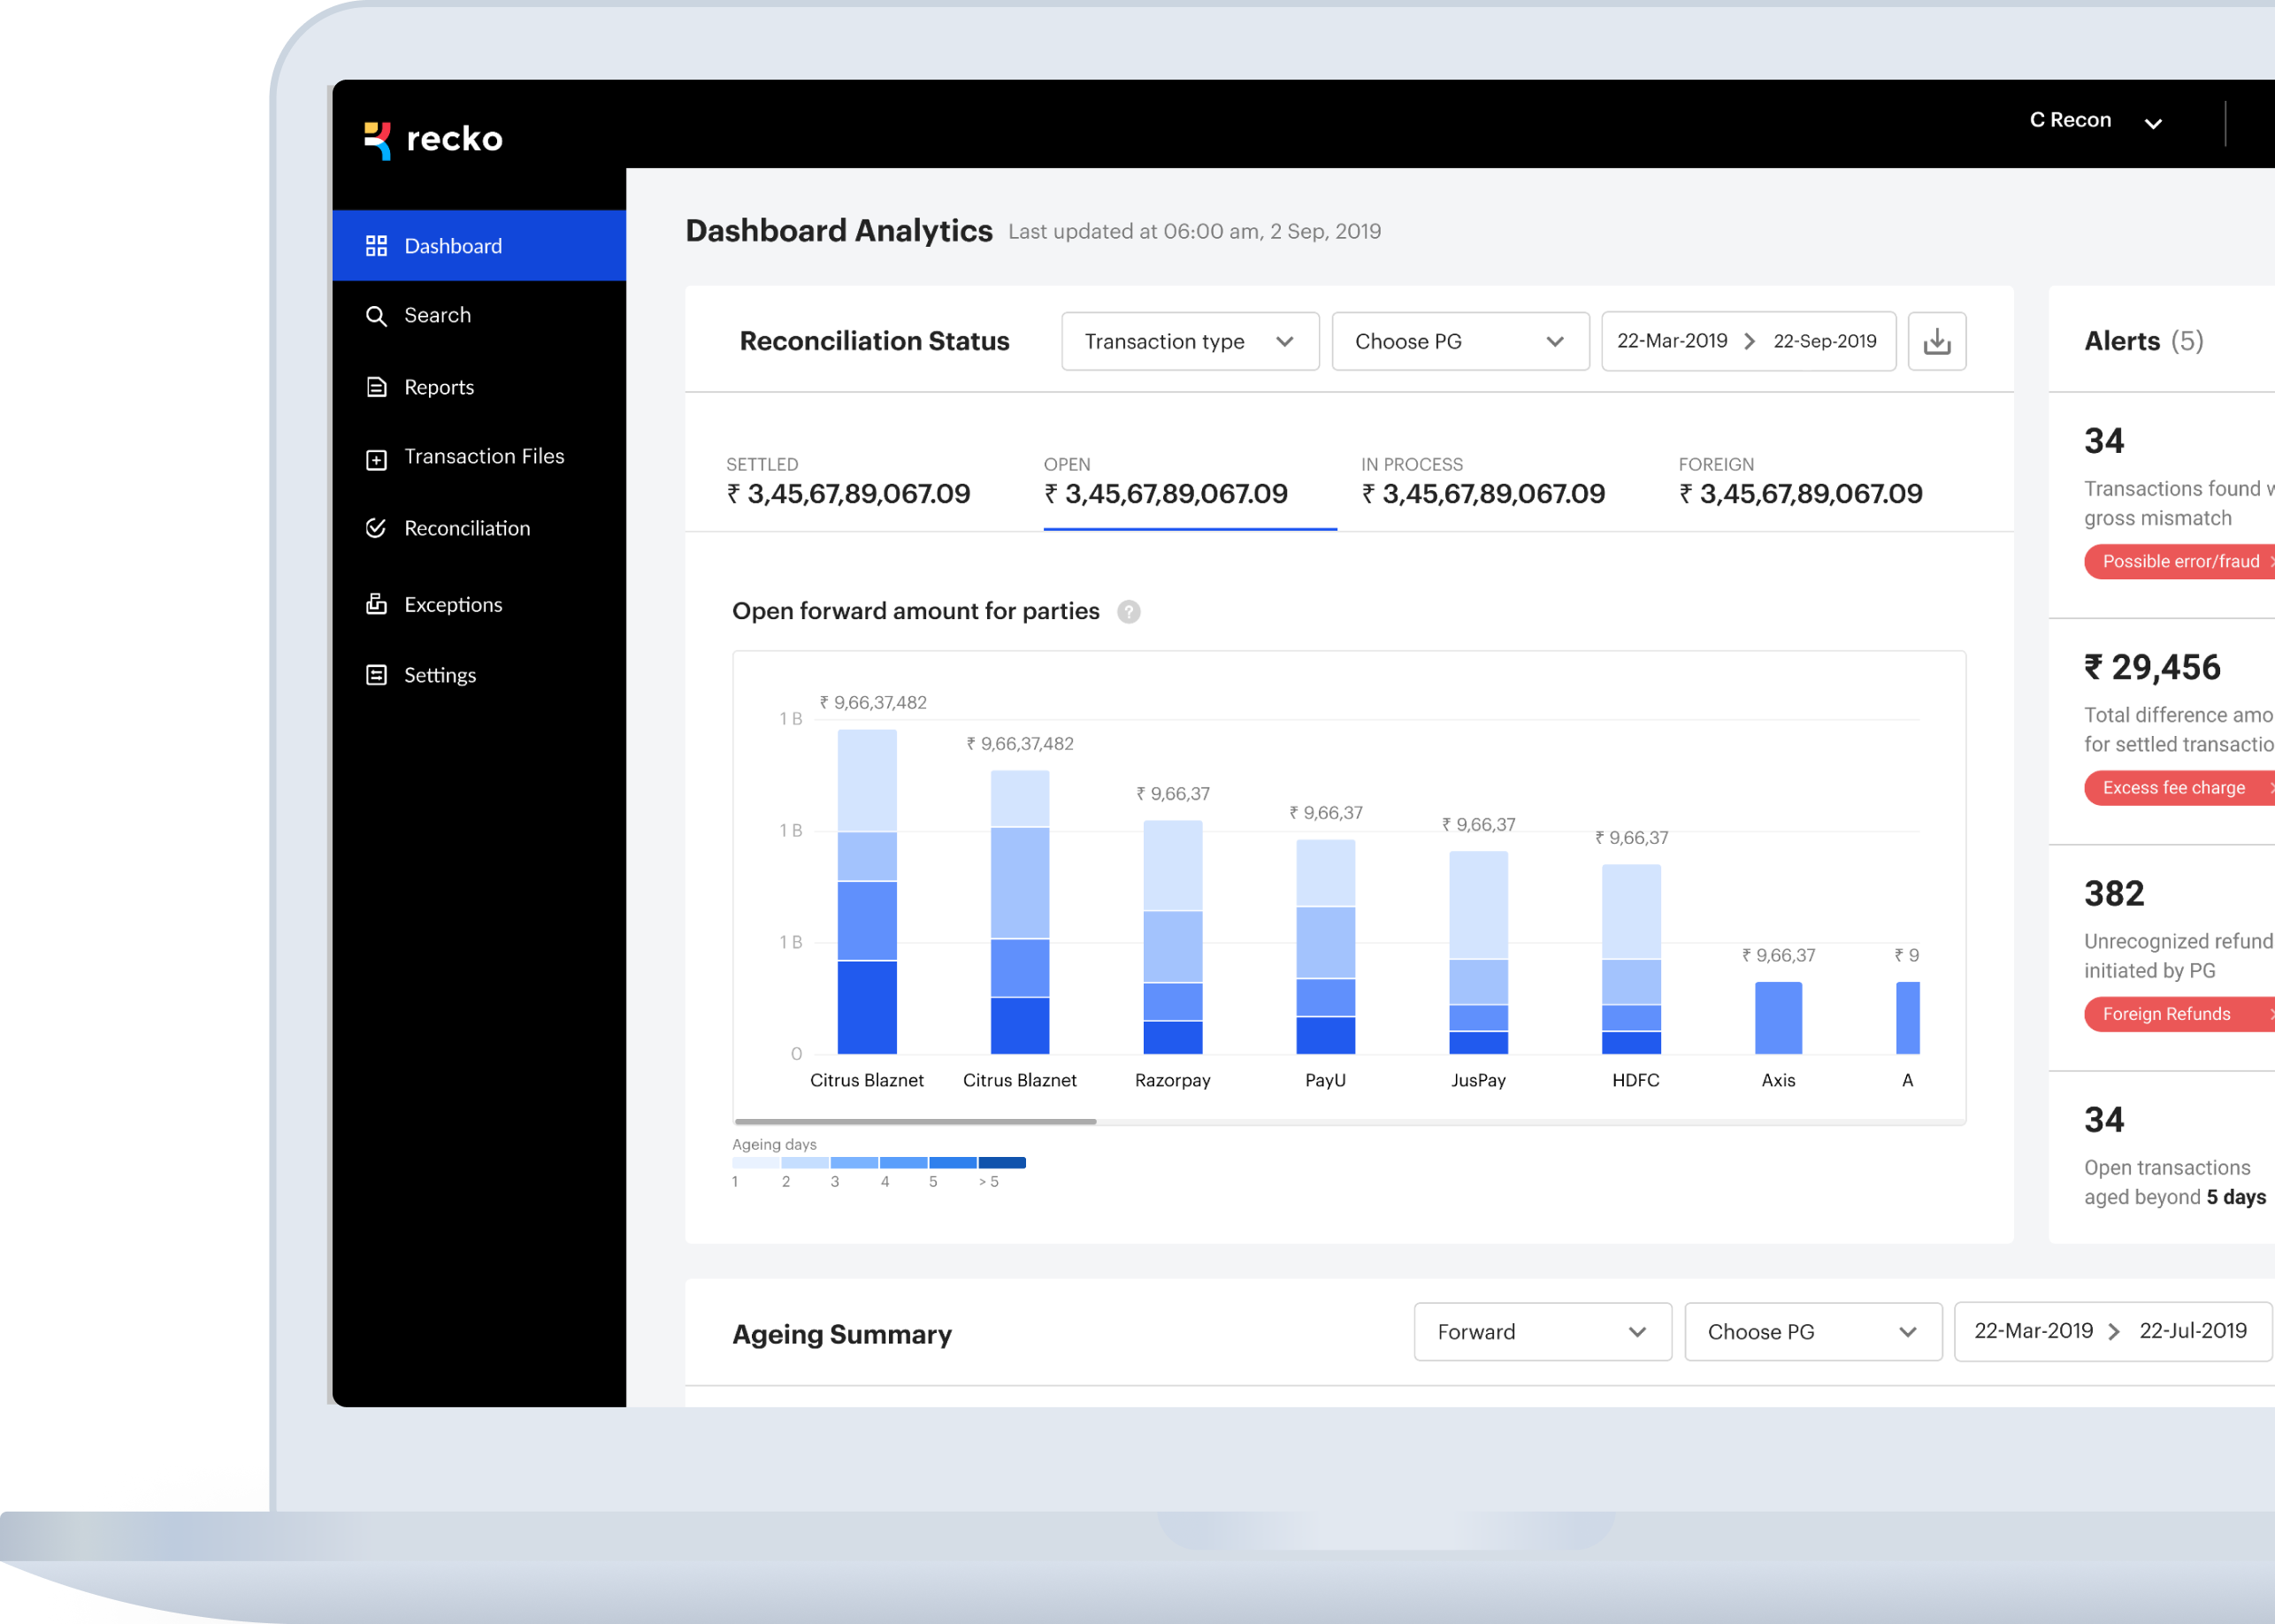Expand the C Recon account dropdown
2275x1624 pixels.
[2096, 121]
